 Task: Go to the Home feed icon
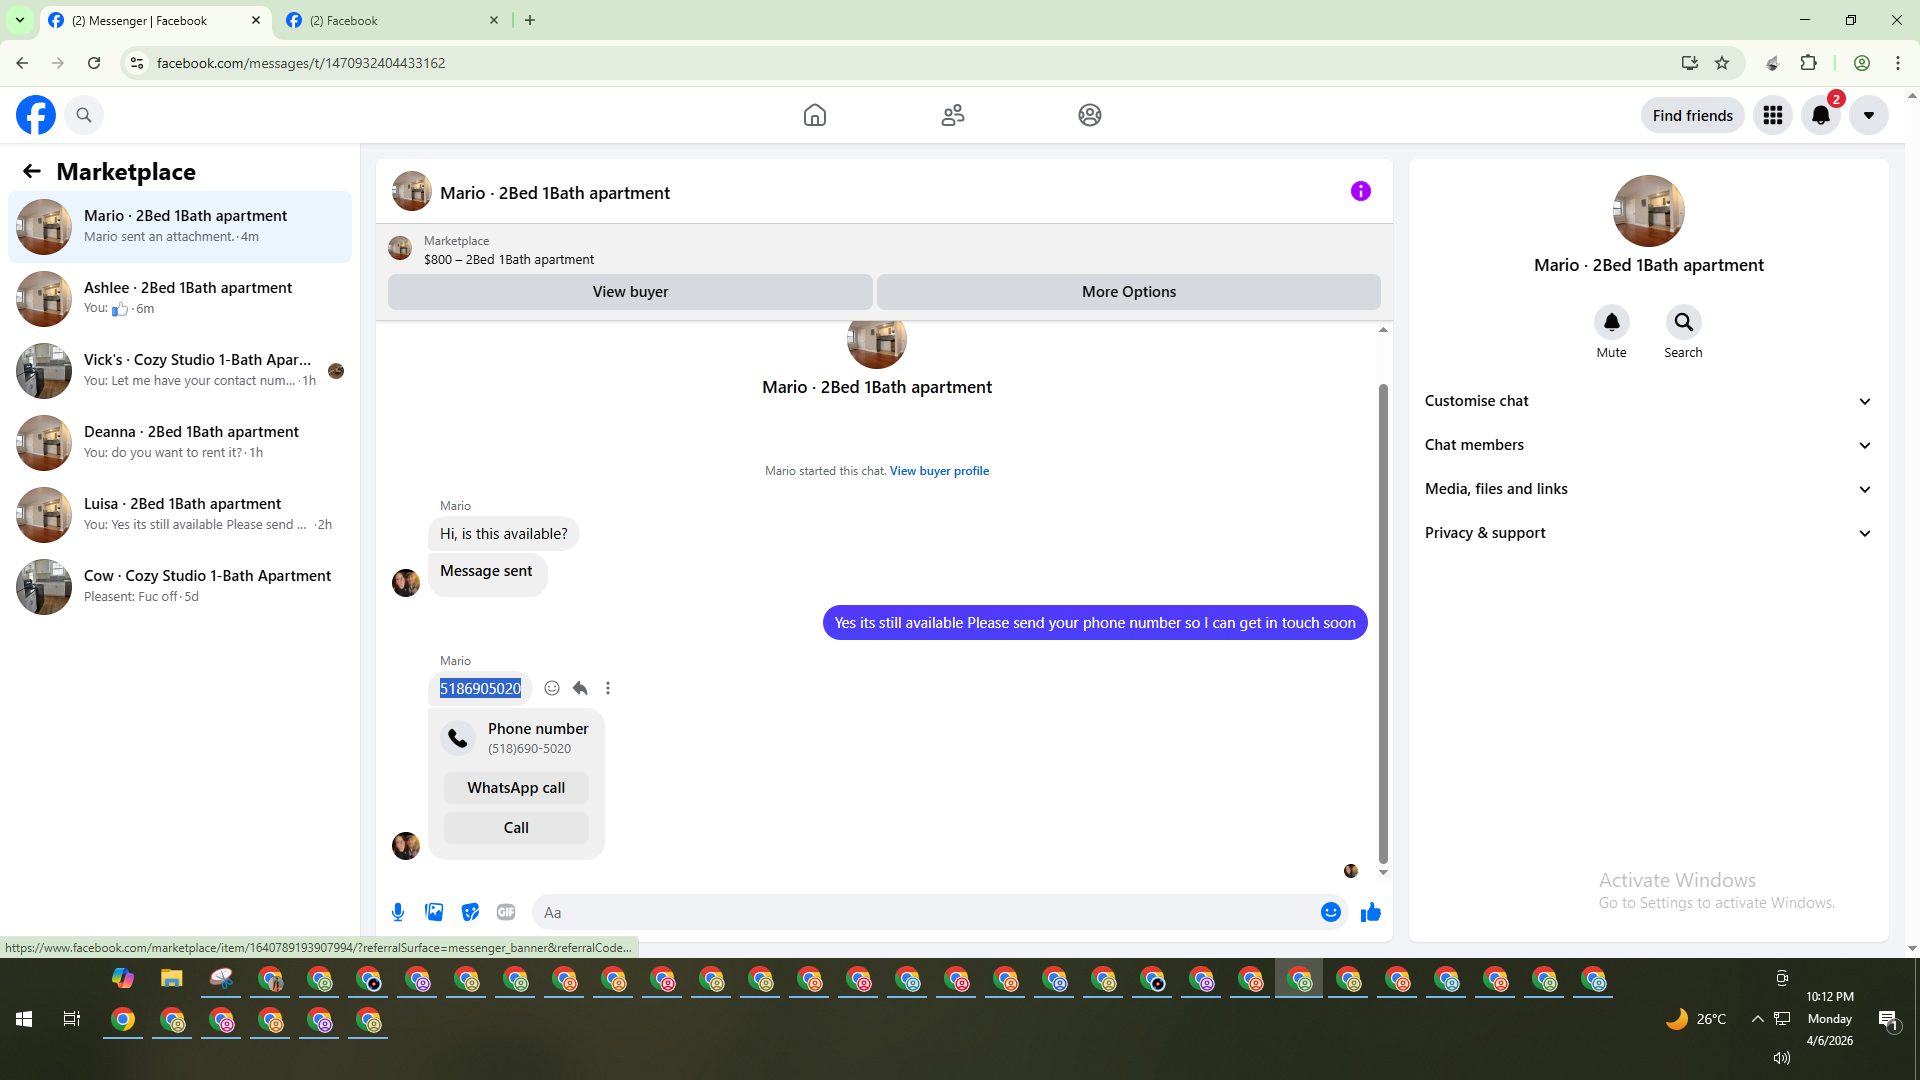[815, 115]
